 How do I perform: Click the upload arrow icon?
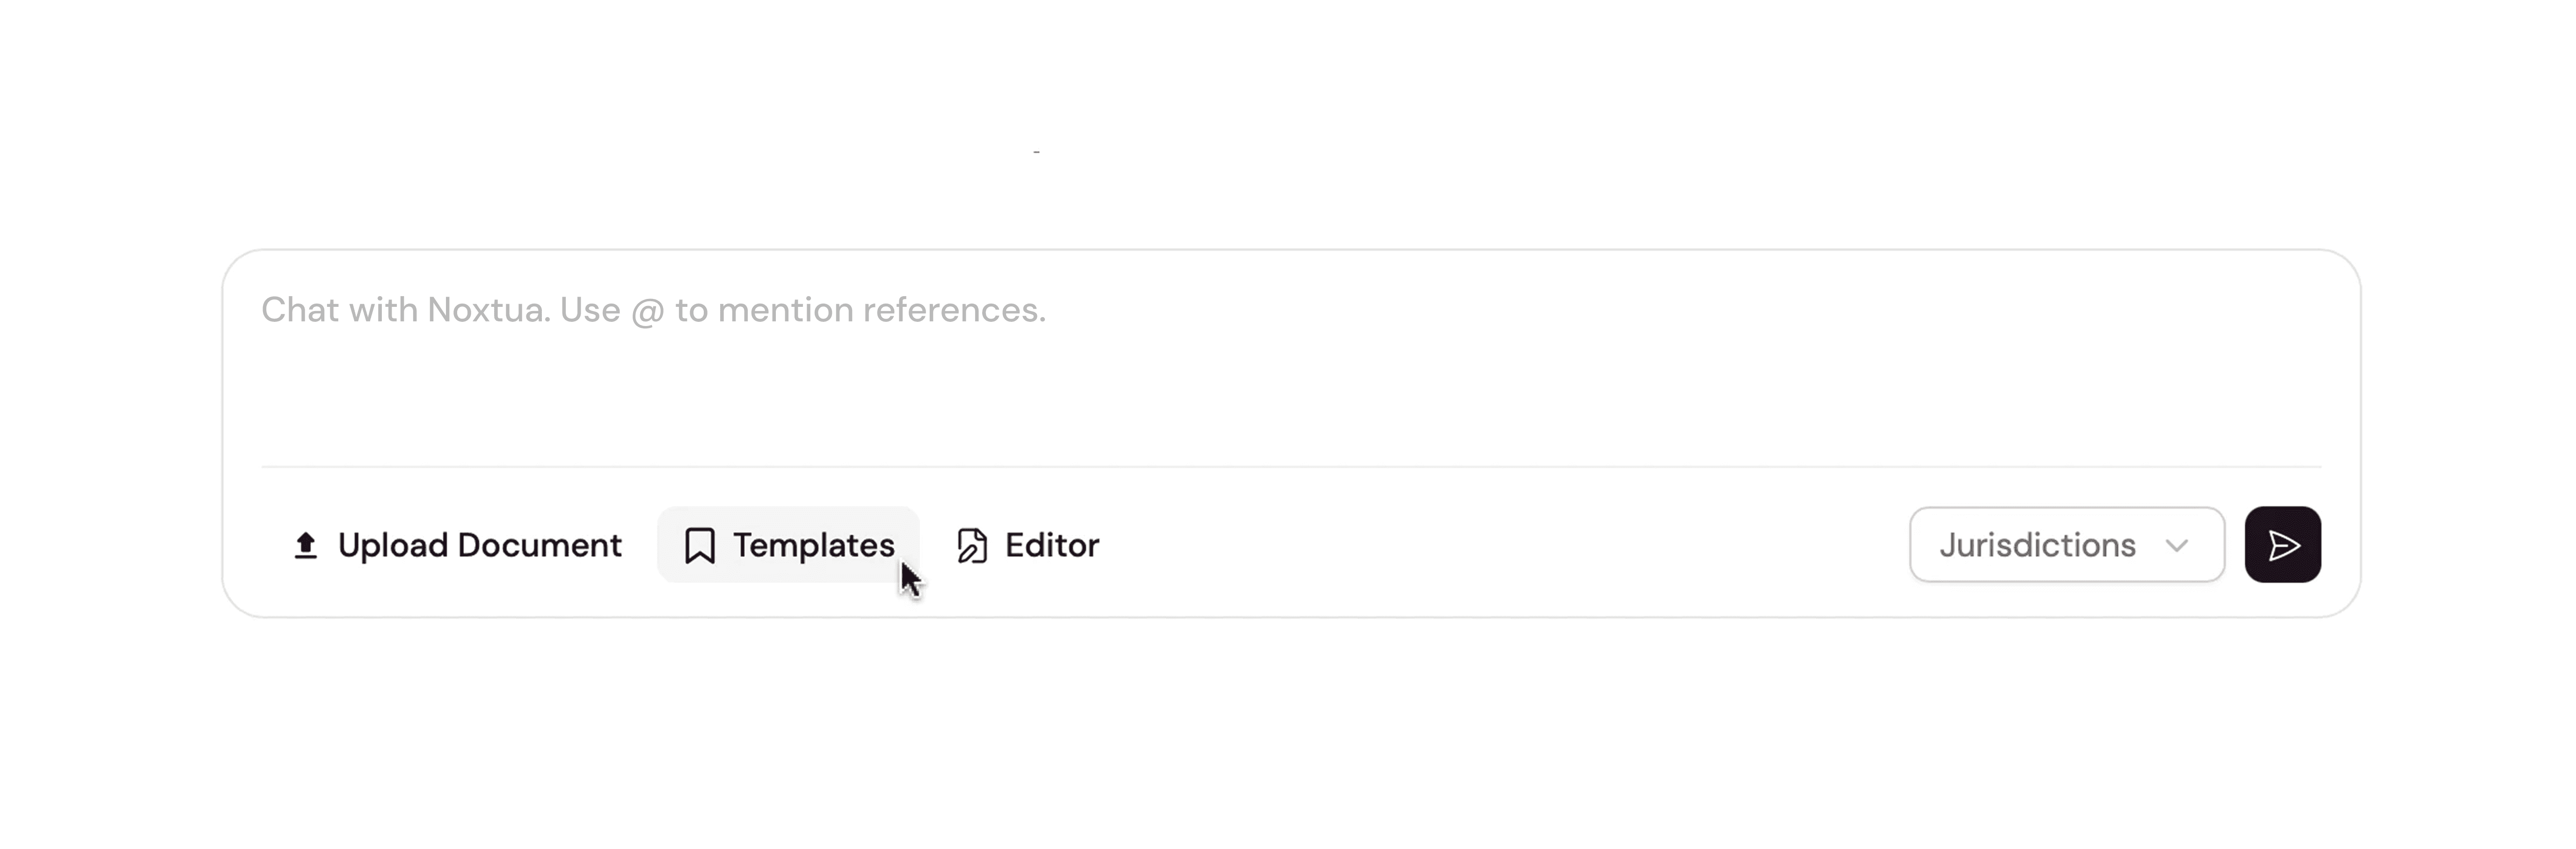[305, 546]
